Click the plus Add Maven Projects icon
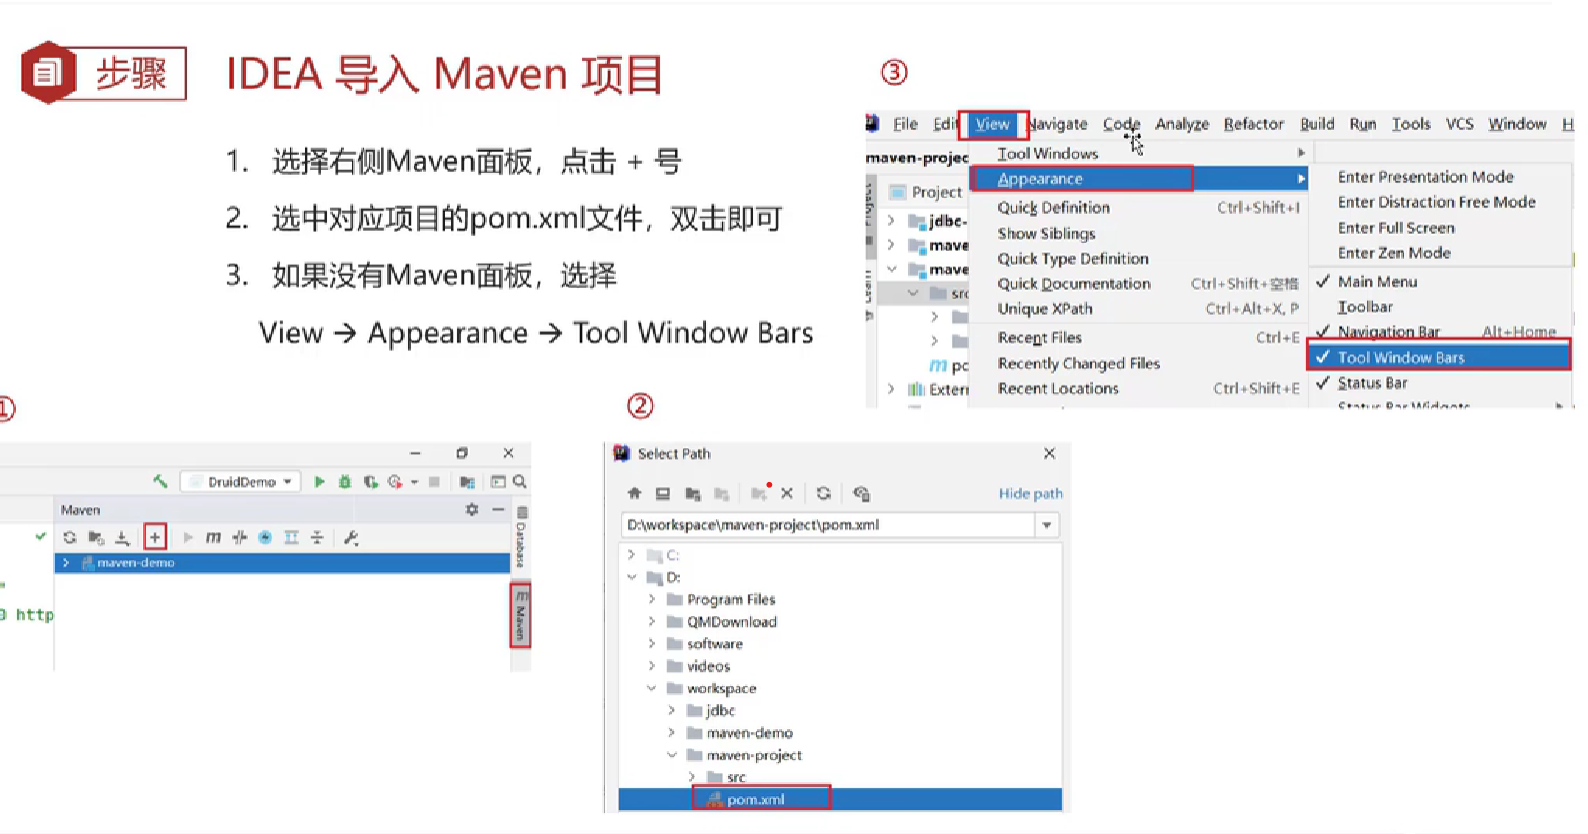Viewport: 1588px width, 834px height. [x=155, y=537]
